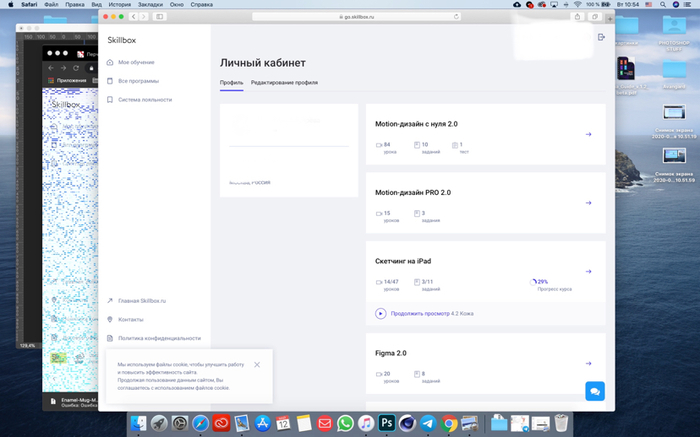The image size is (700, 437).
Task: Open Политика конфиденциальности link
Action: tap(159, 338)
